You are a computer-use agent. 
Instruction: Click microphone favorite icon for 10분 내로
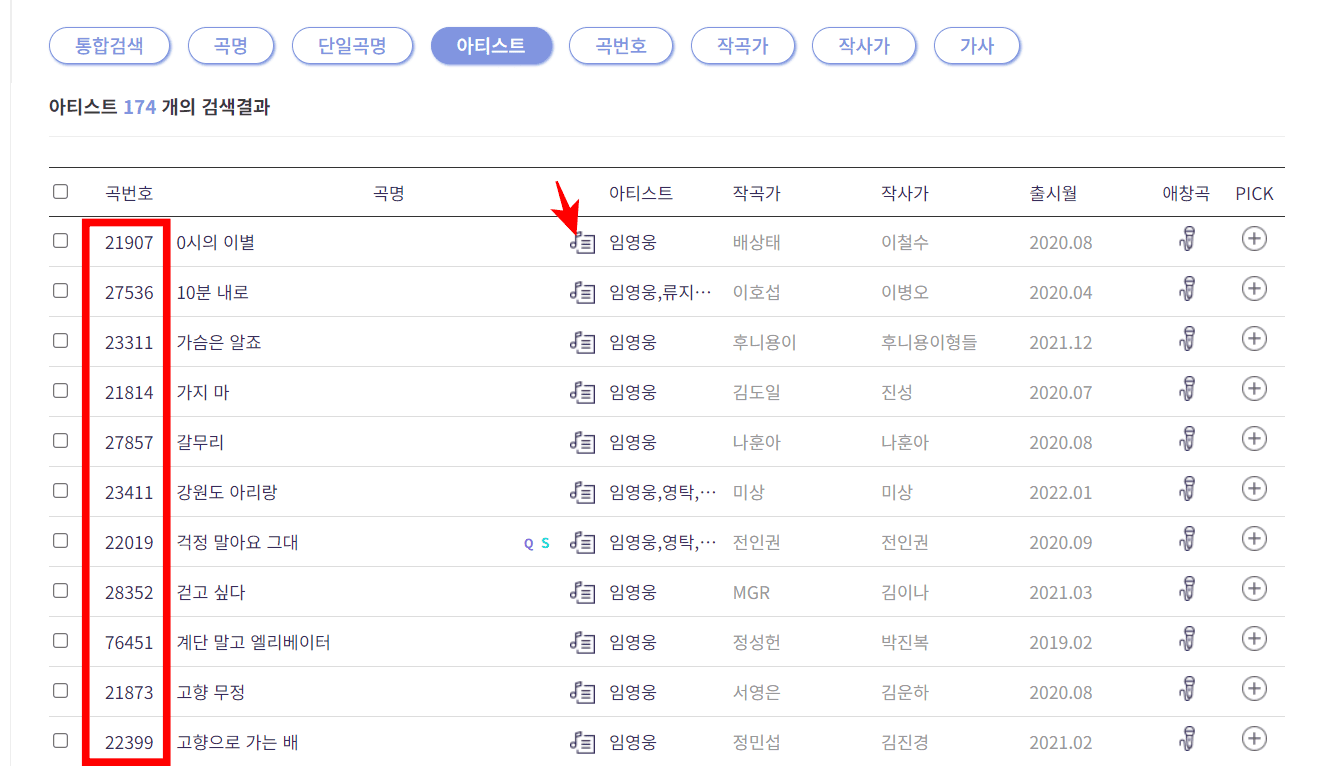(x=1187, y=290)
